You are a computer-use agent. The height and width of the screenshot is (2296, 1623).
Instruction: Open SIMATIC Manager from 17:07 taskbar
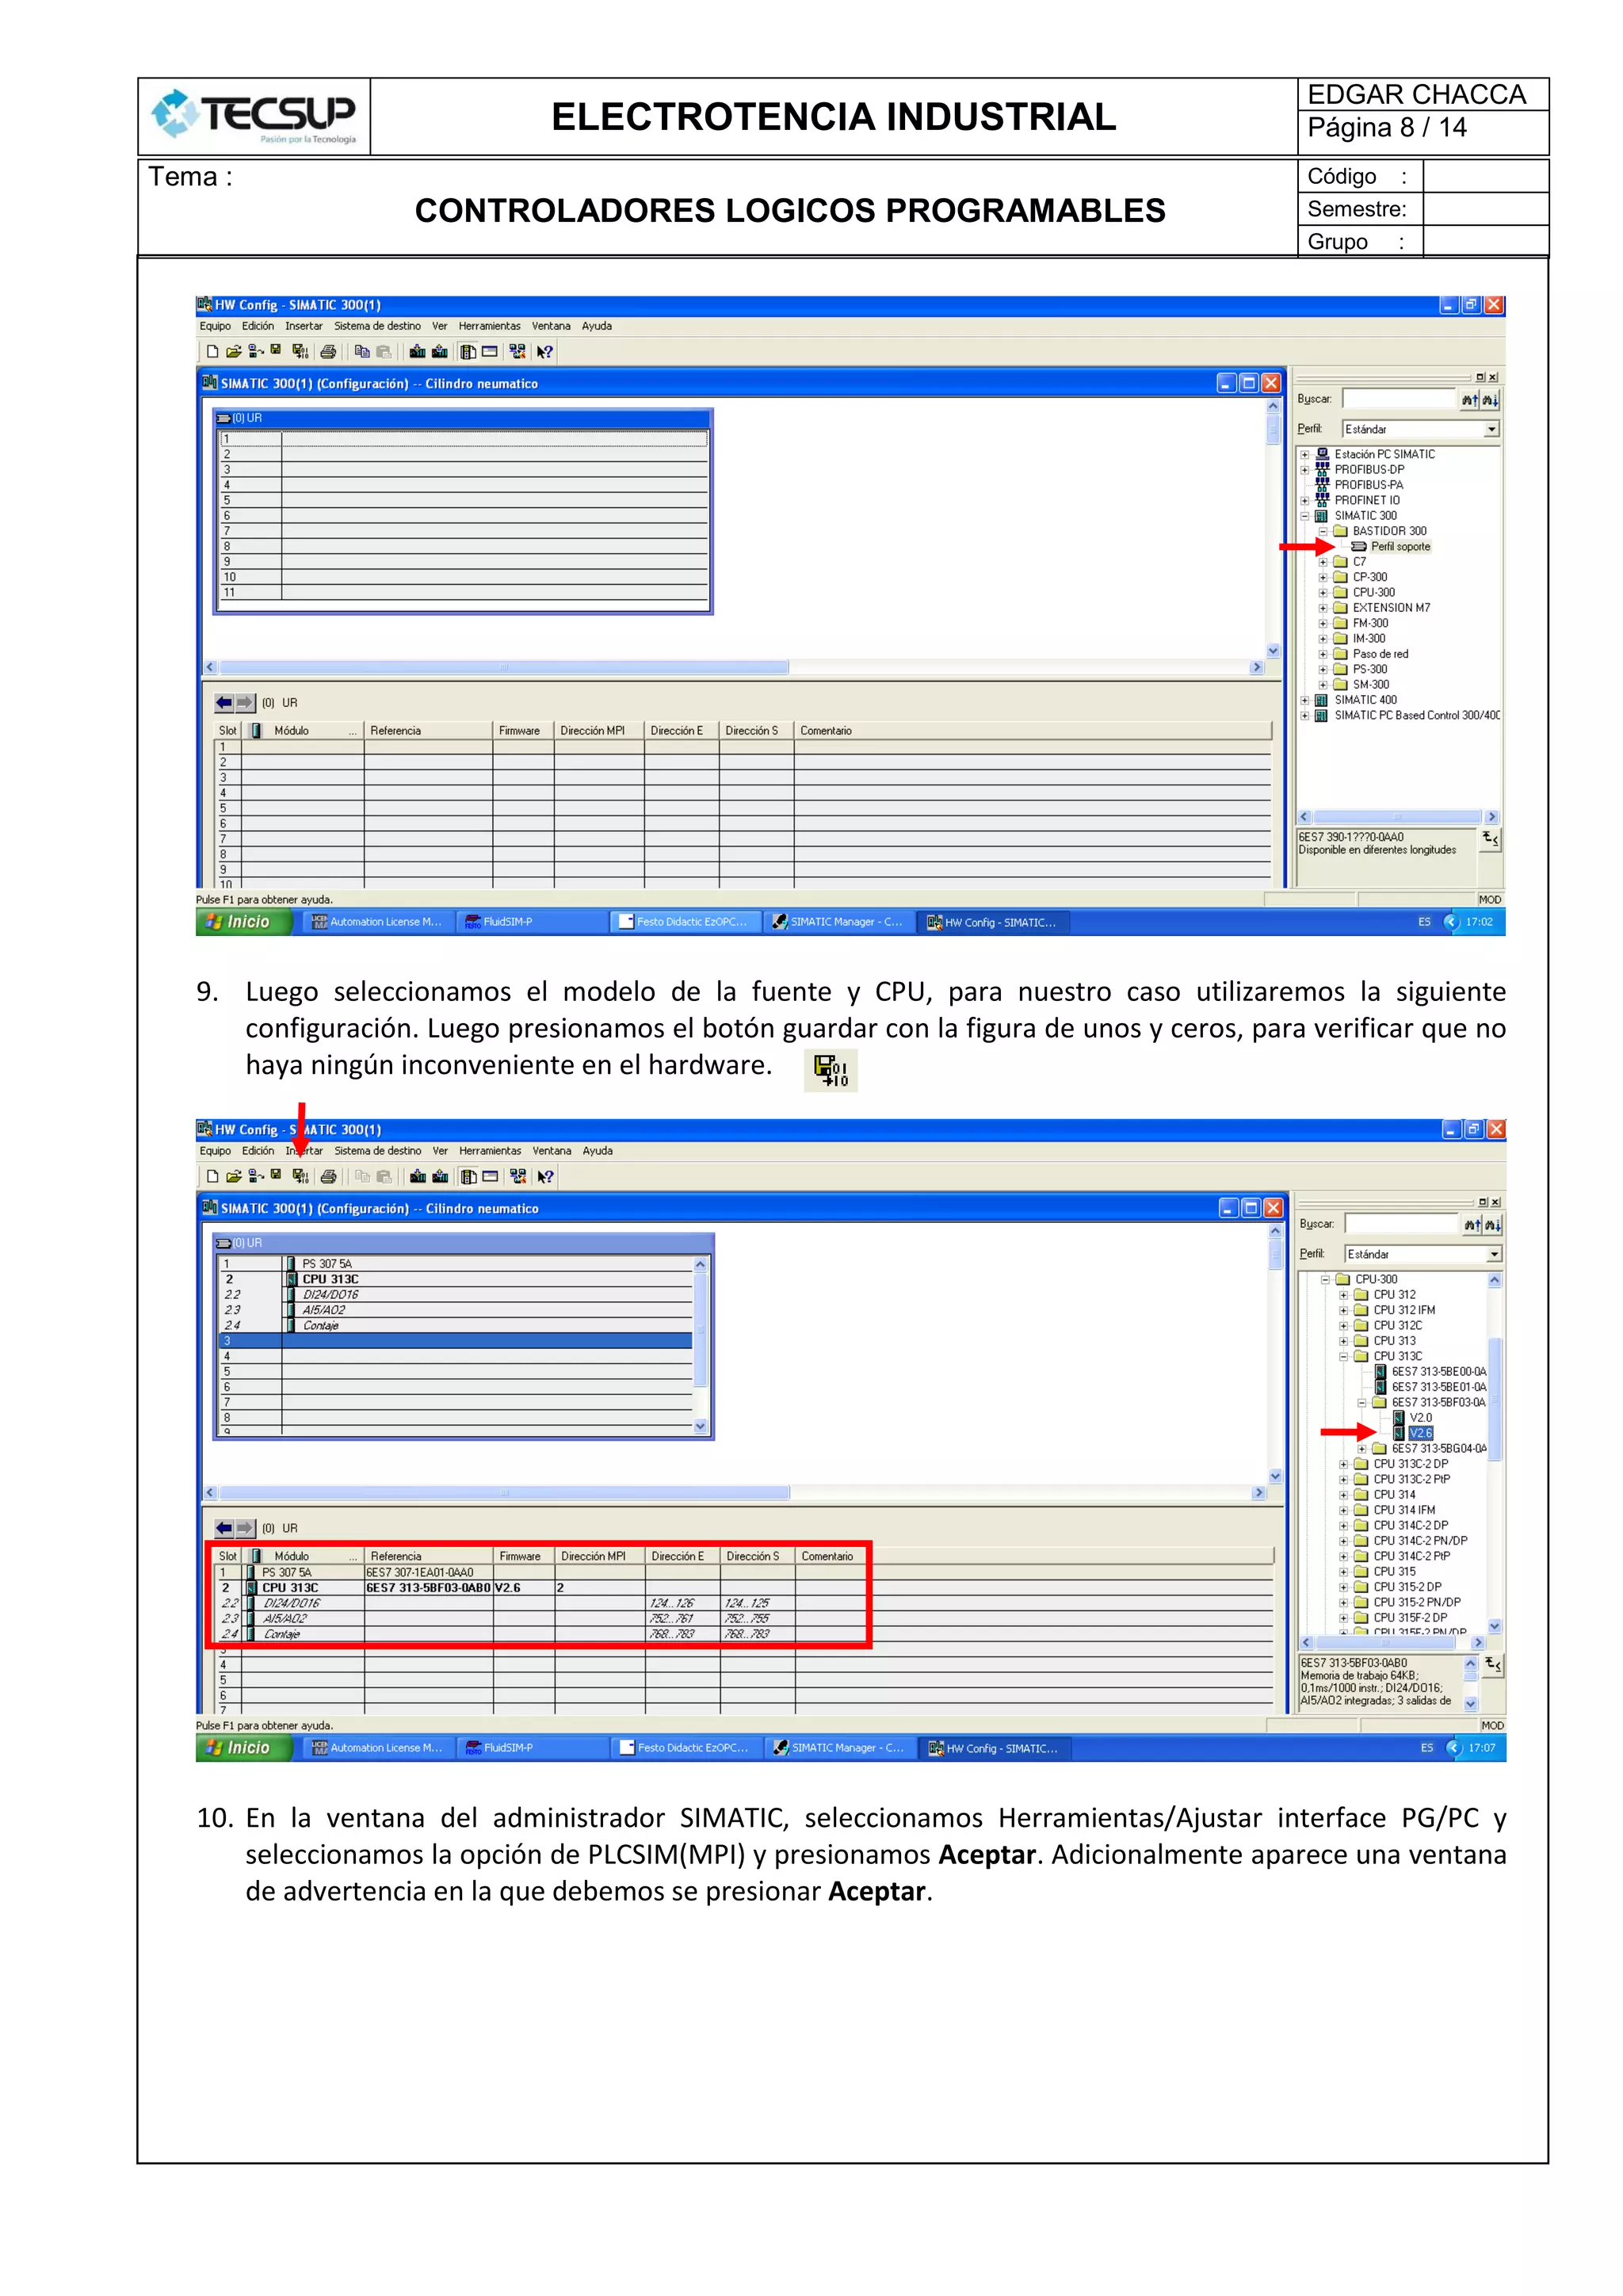click(839, 1748)
